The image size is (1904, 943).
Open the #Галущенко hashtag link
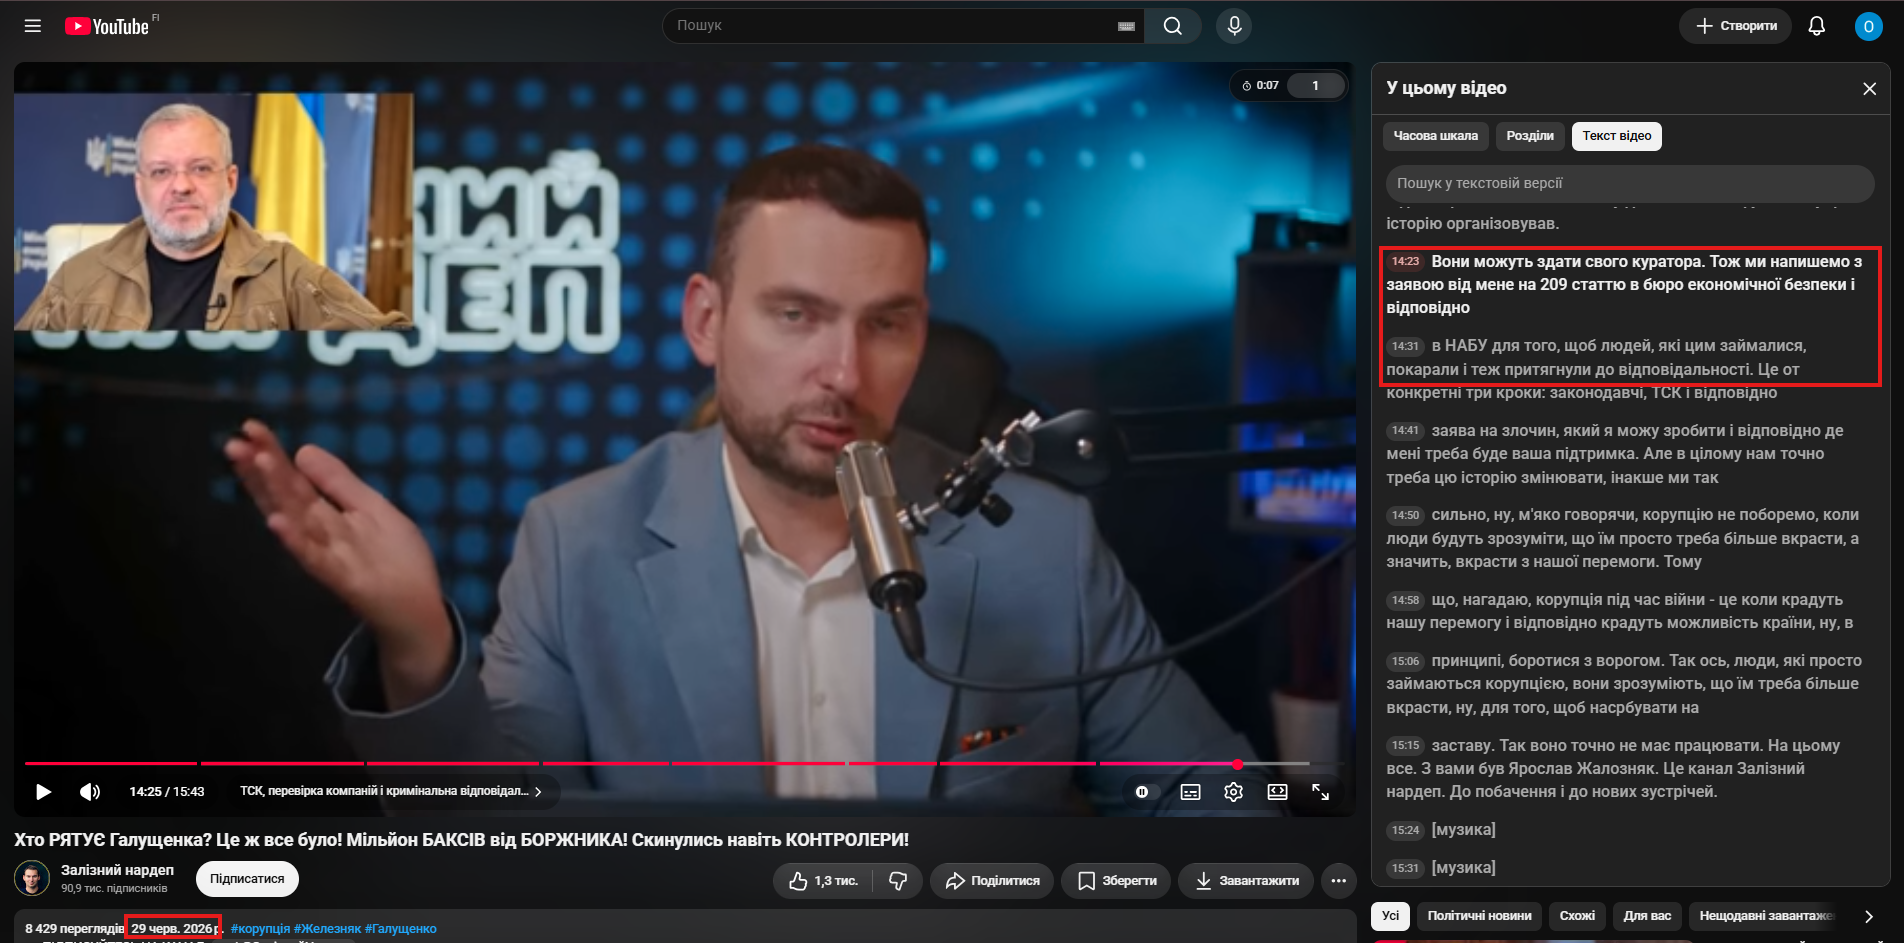coord(401,929)
